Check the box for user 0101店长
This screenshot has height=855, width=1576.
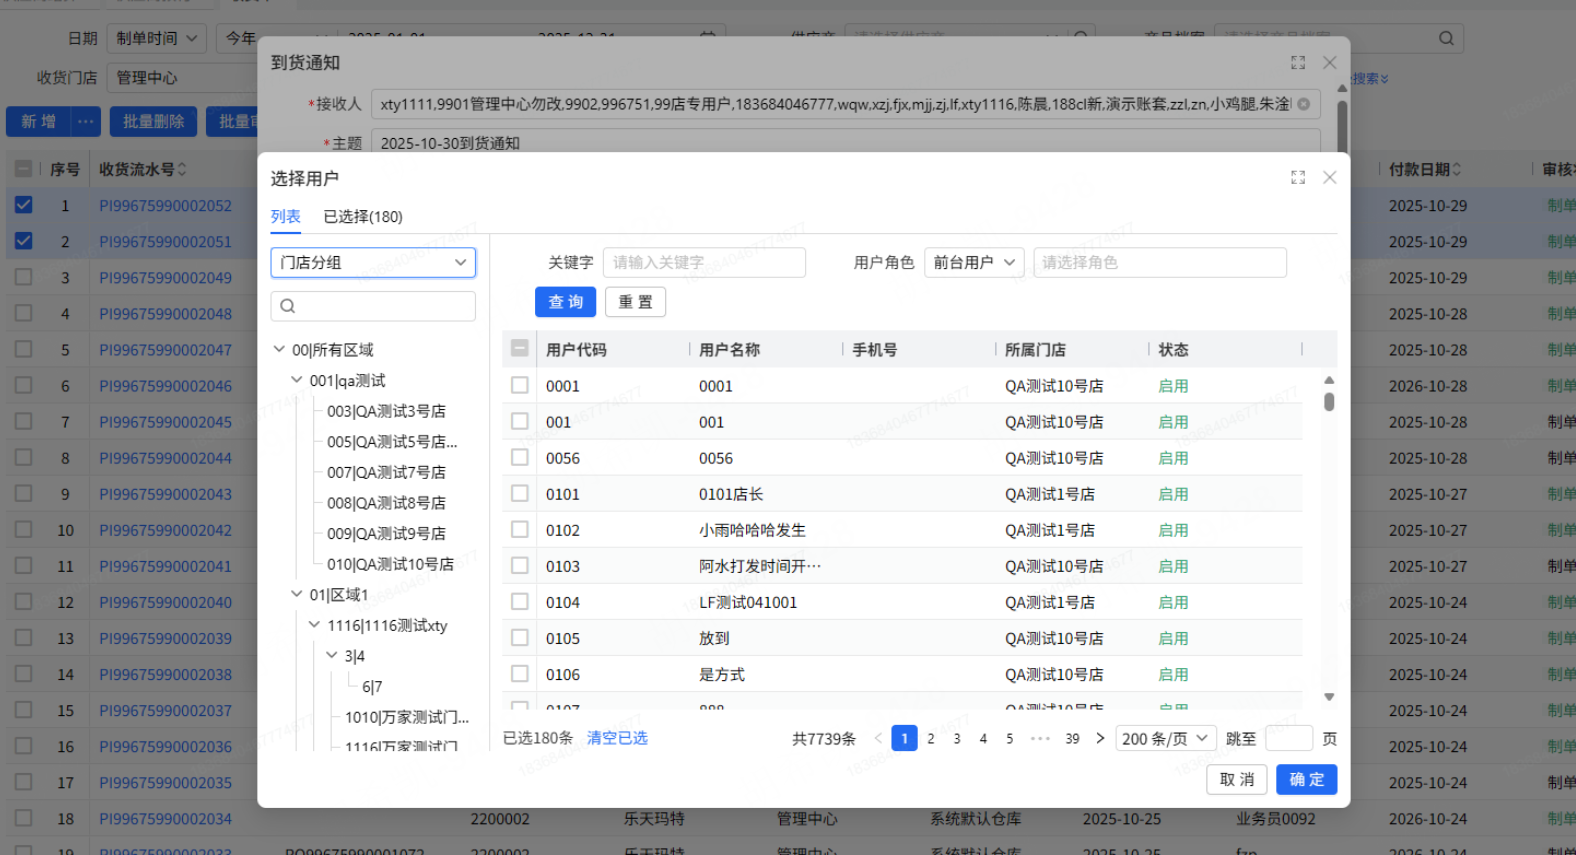(x=520, y=494)
